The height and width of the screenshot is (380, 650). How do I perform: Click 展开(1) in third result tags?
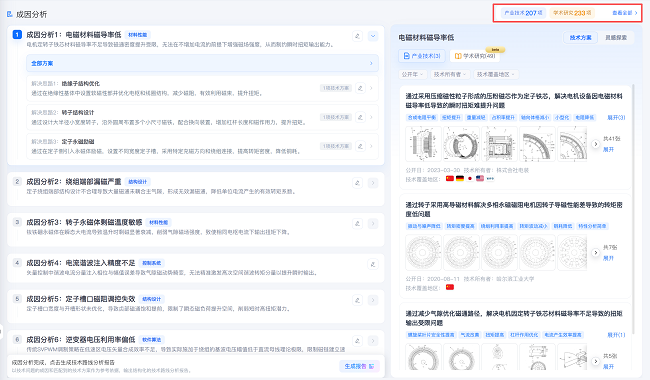click(x=616, y=335)
